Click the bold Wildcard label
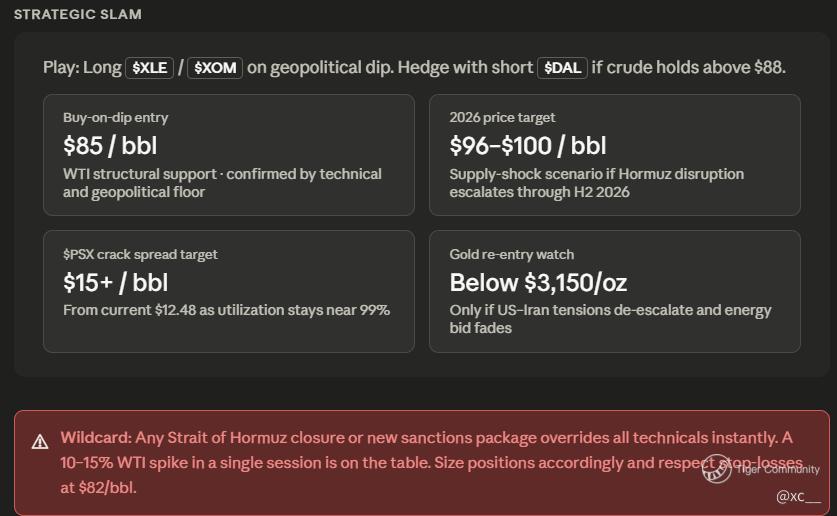 pos(93,438)
